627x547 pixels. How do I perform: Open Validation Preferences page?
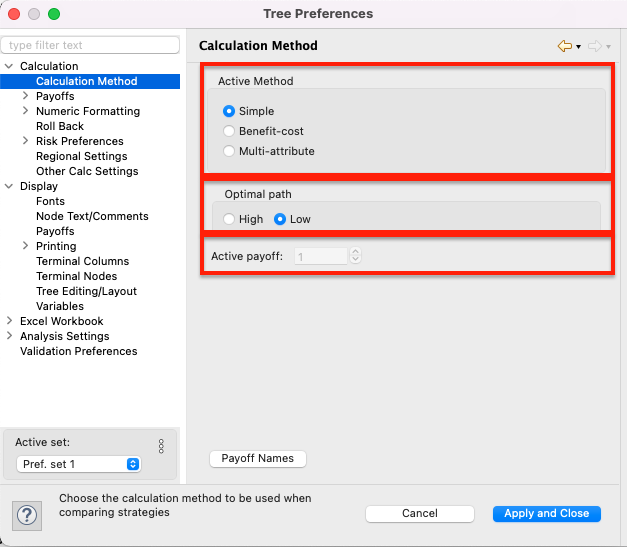79,351
